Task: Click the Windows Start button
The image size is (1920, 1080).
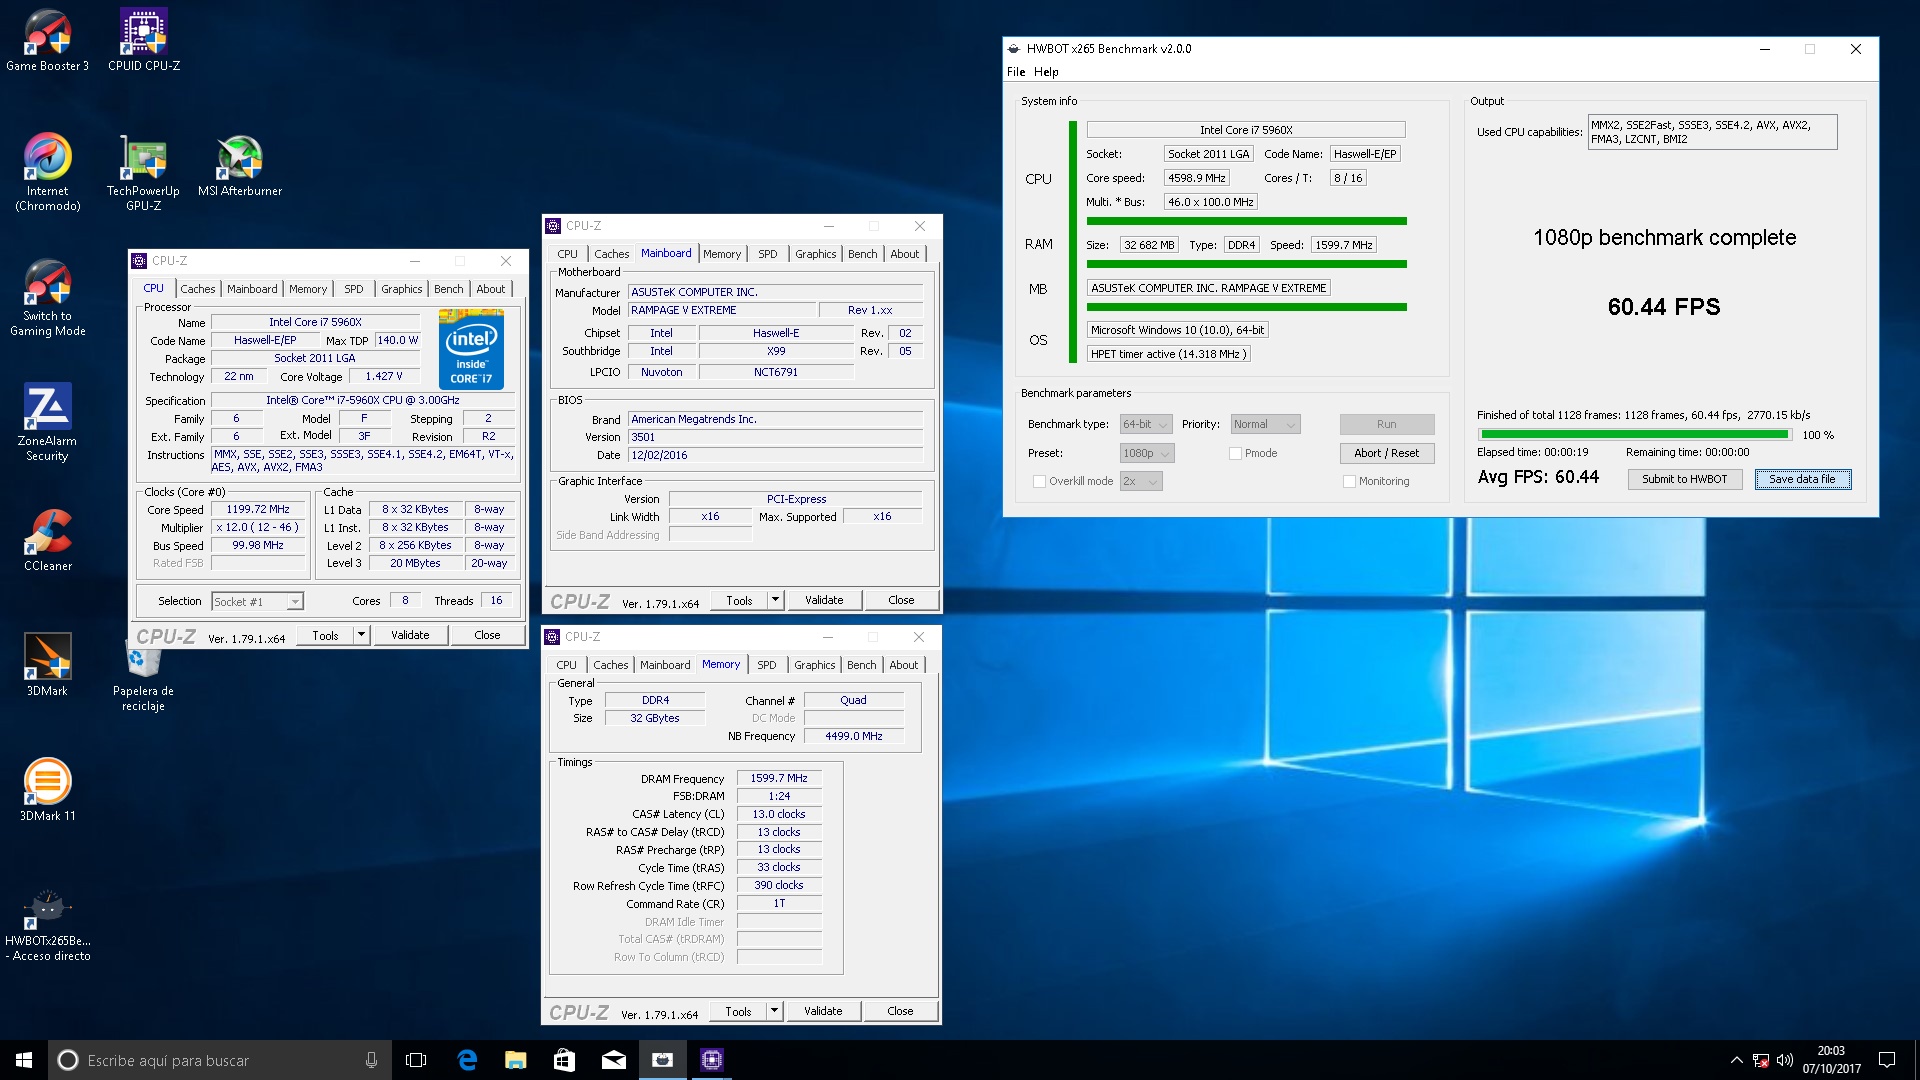Action: click(x=24, y=1060)
